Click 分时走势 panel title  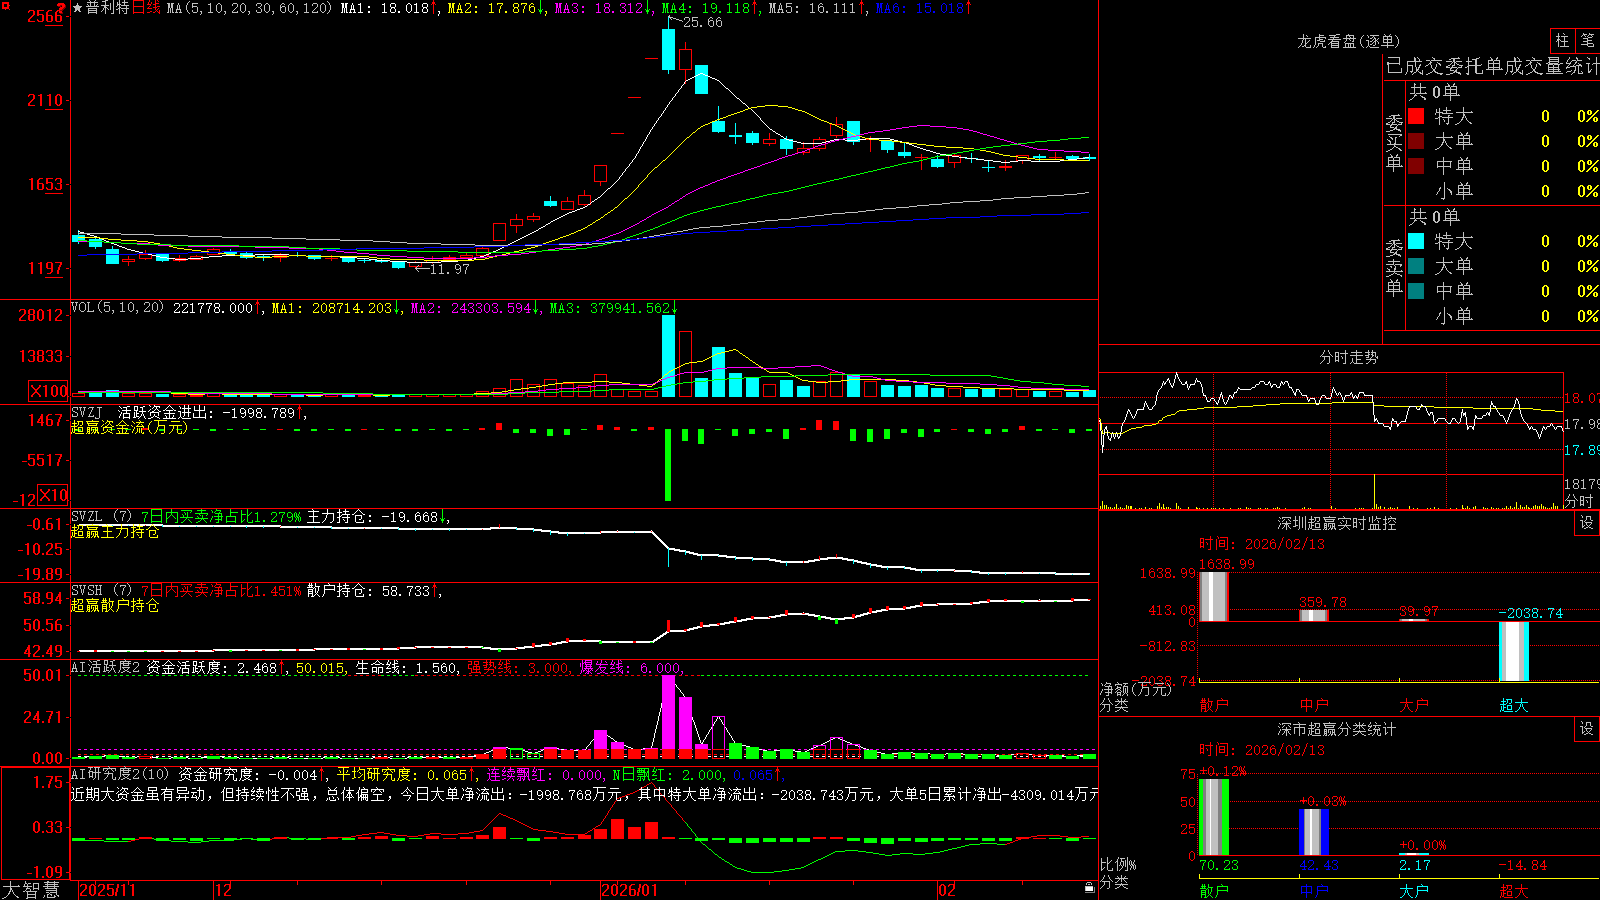pos(1348,357)
